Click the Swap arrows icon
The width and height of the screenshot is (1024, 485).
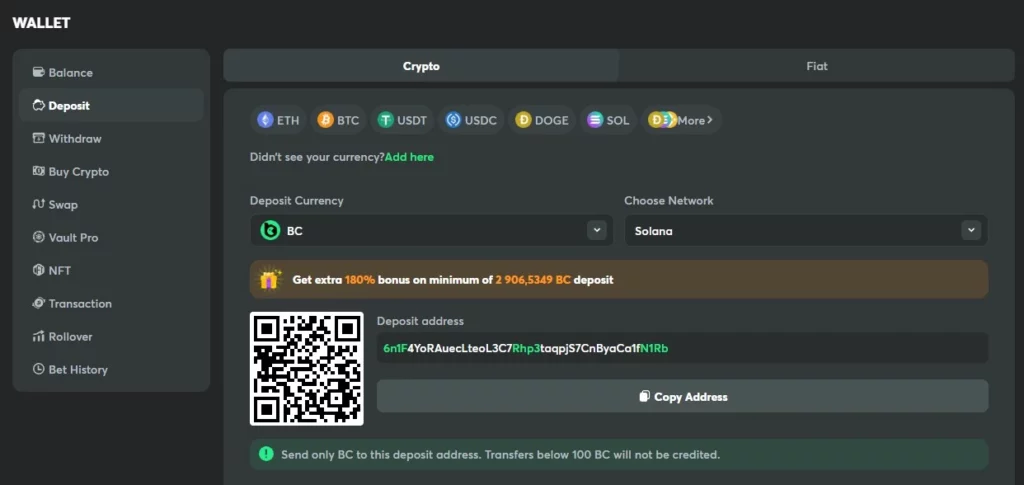[39, 204]
